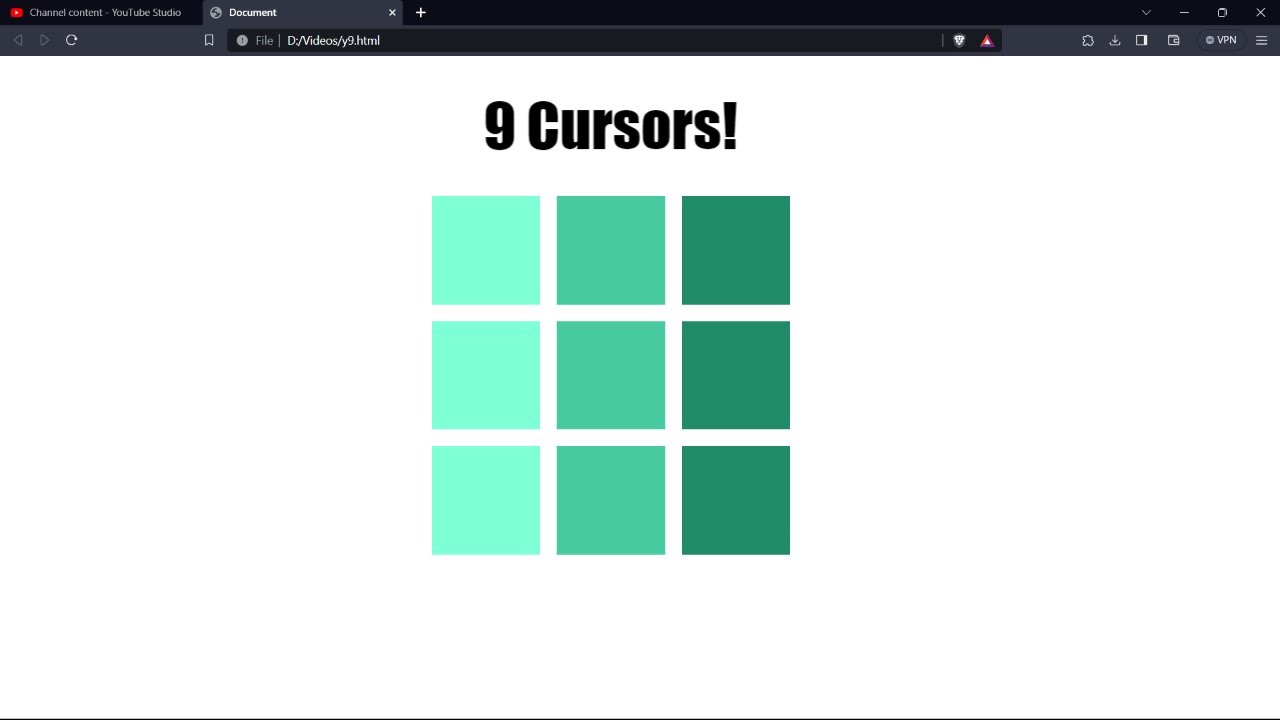Close the Document tab

(x=392, y=12)
